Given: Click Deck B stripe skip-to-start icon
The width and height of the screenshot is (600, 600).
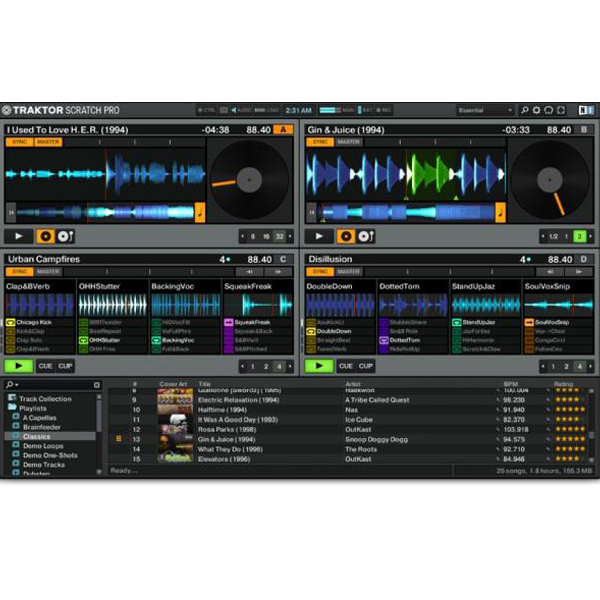Looking at the screenshot, I should coord(311,212).
